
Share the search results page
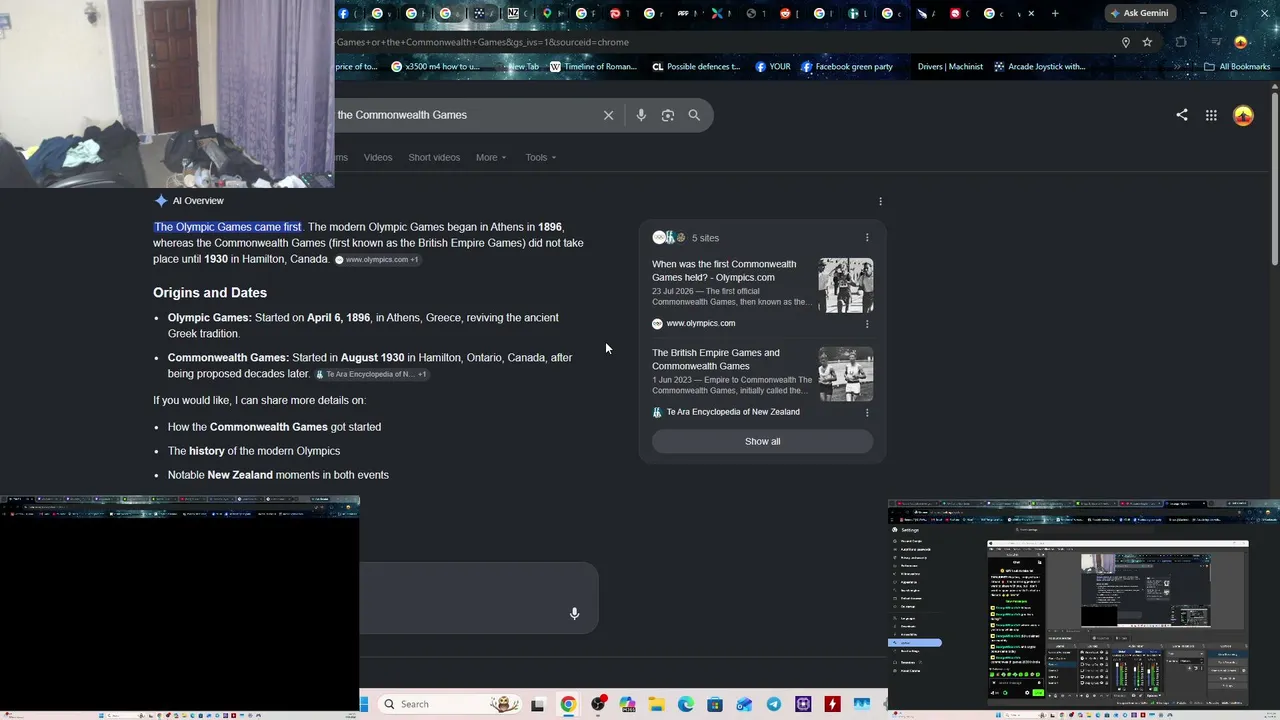1182,115
